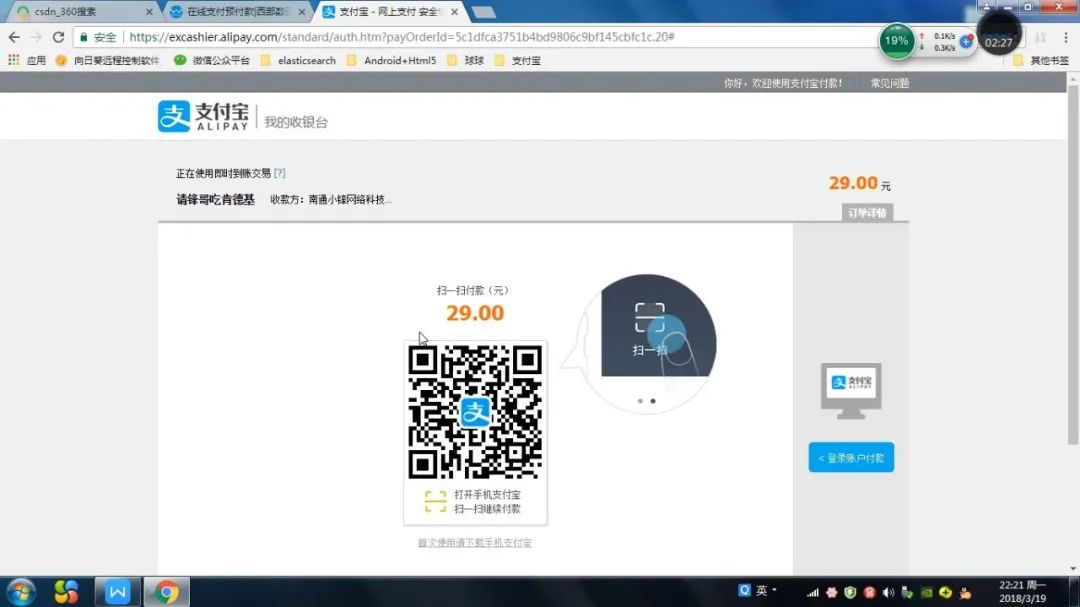Close the 在线支付预付款 tab

pyautogui.click(x=302, y=12)
